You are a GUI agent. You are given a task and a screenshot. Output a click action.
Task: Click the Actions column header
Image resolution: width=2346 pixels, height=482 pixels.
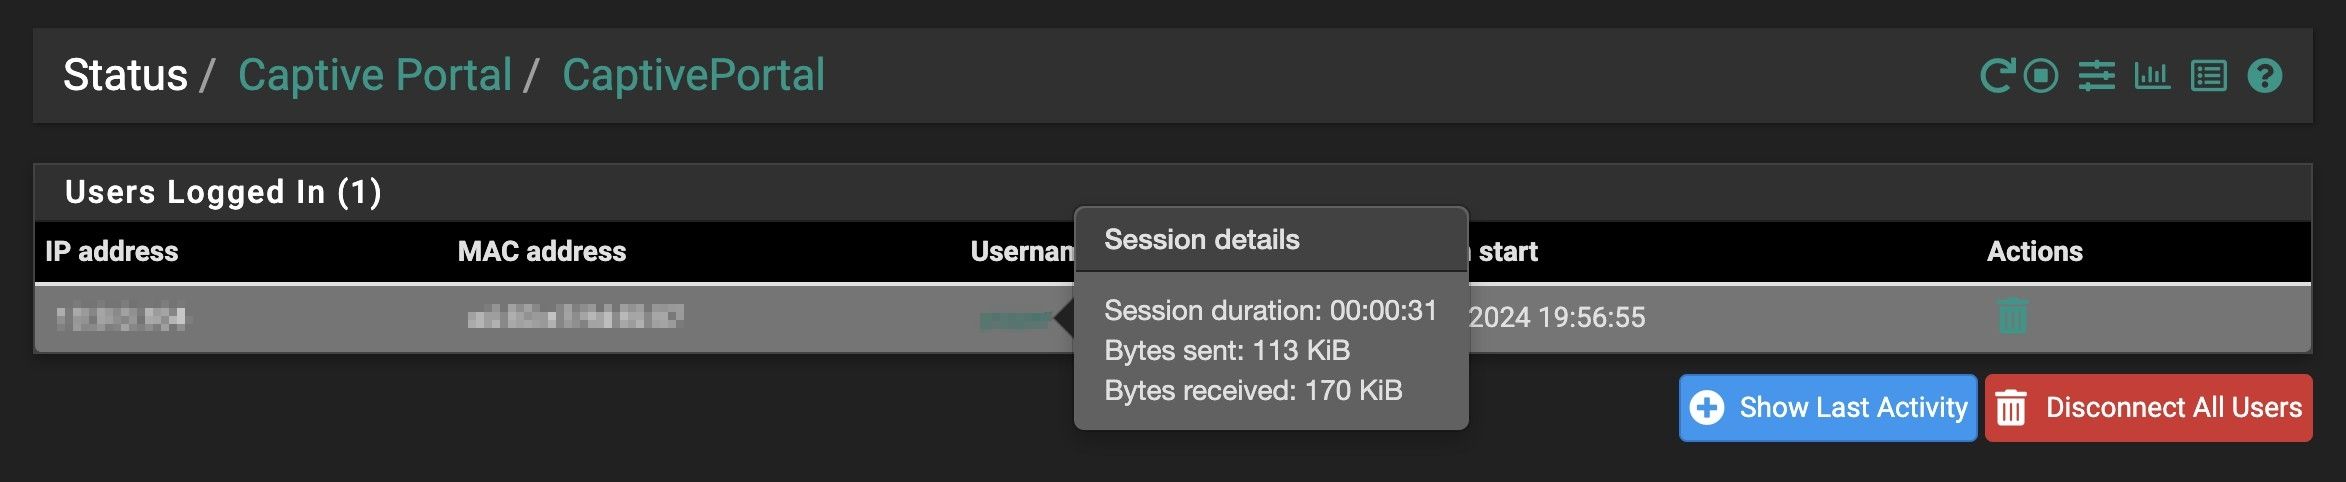[x=2034, y=252]
